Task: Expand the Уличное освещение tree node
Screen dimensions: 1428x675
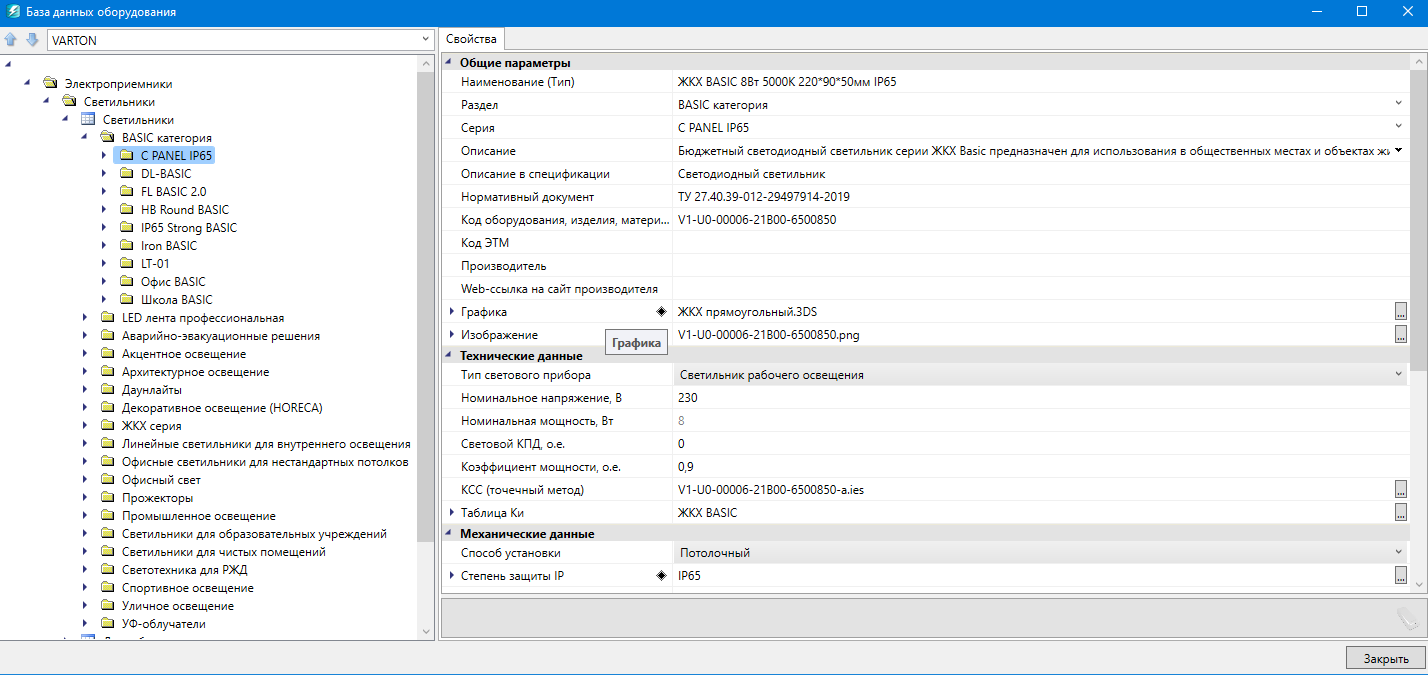Action: tap(85, 606)
